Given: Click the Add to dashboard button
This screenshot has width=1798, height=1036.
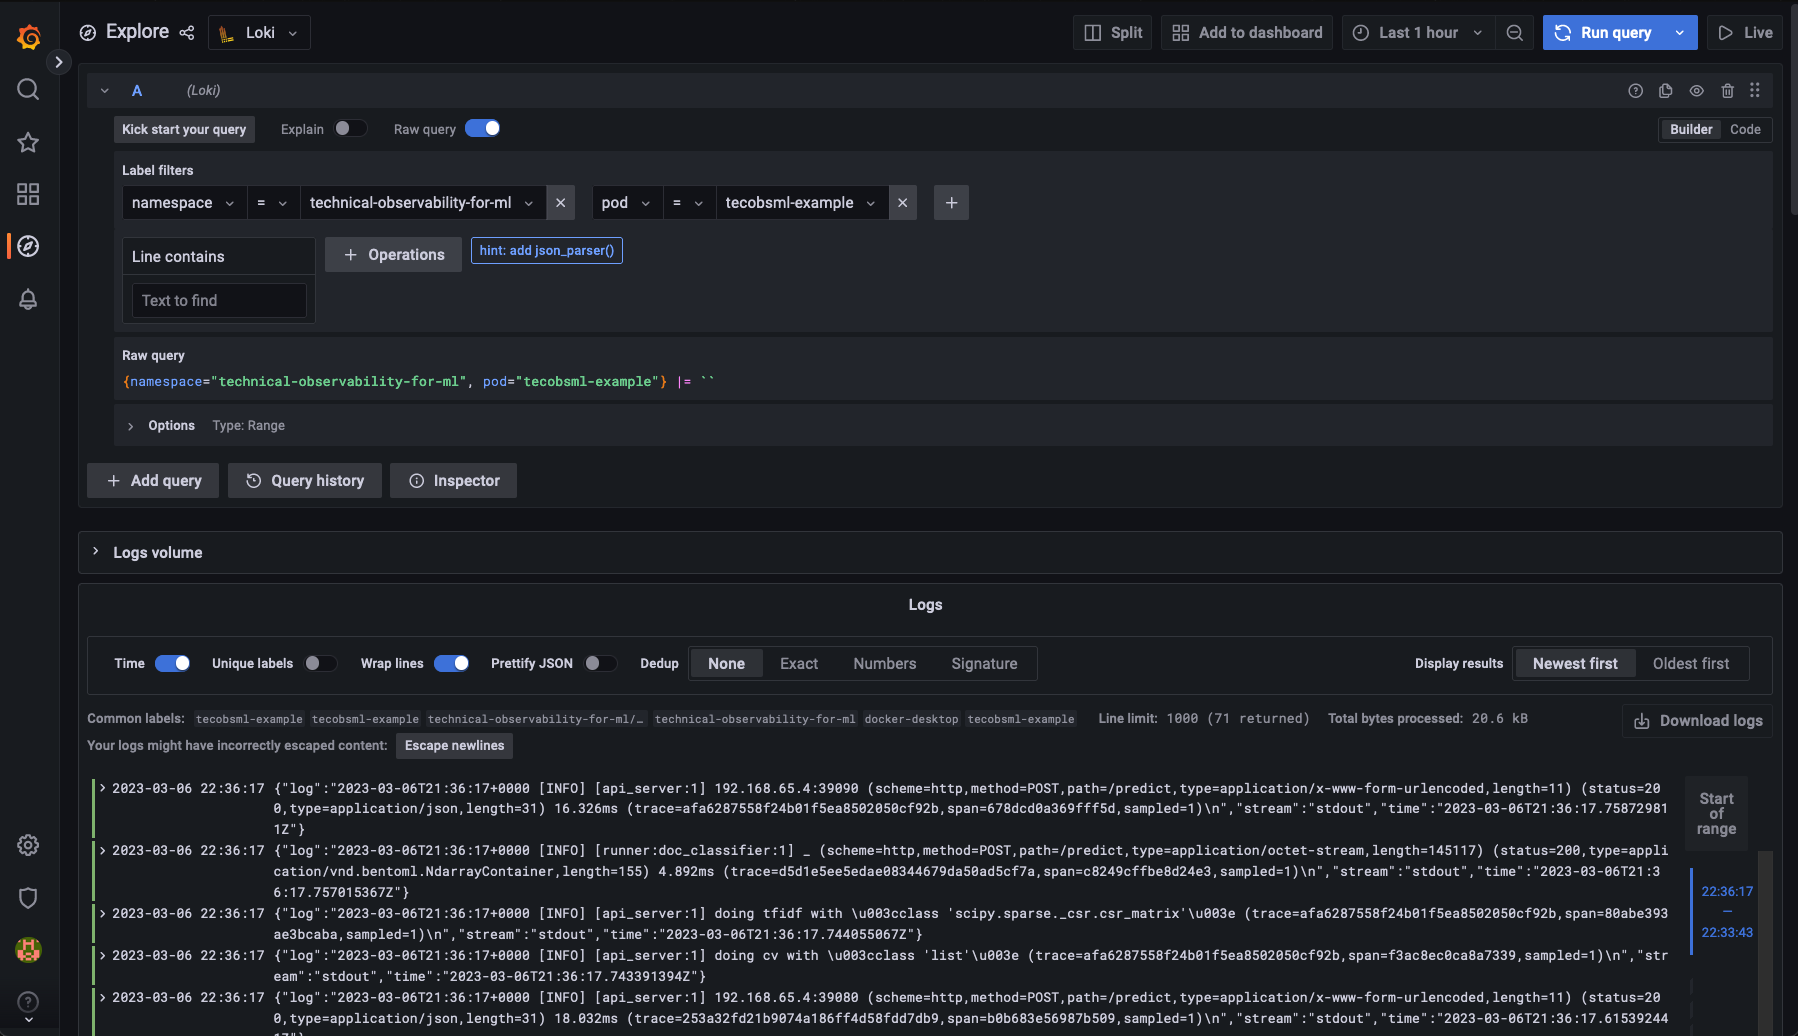Looking at the screenshot, I should [1247, 33].
